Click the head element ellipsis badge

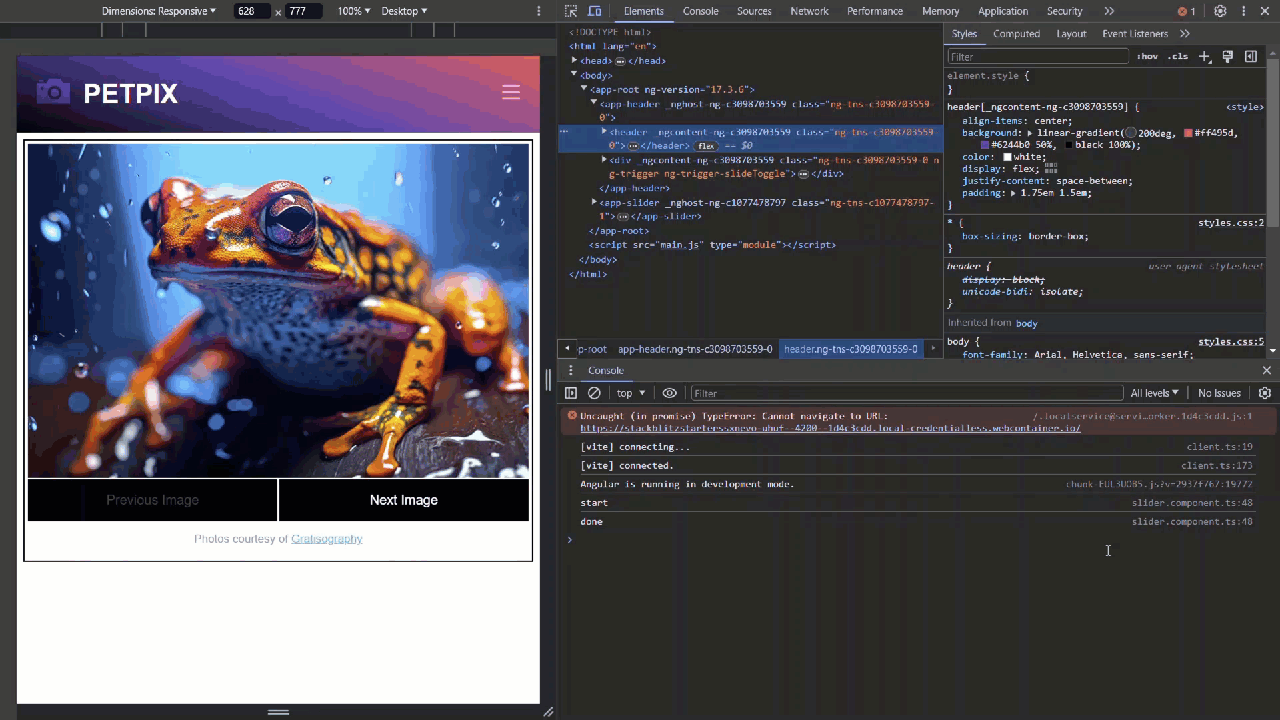pyautogui.click(x=620, y=61)
